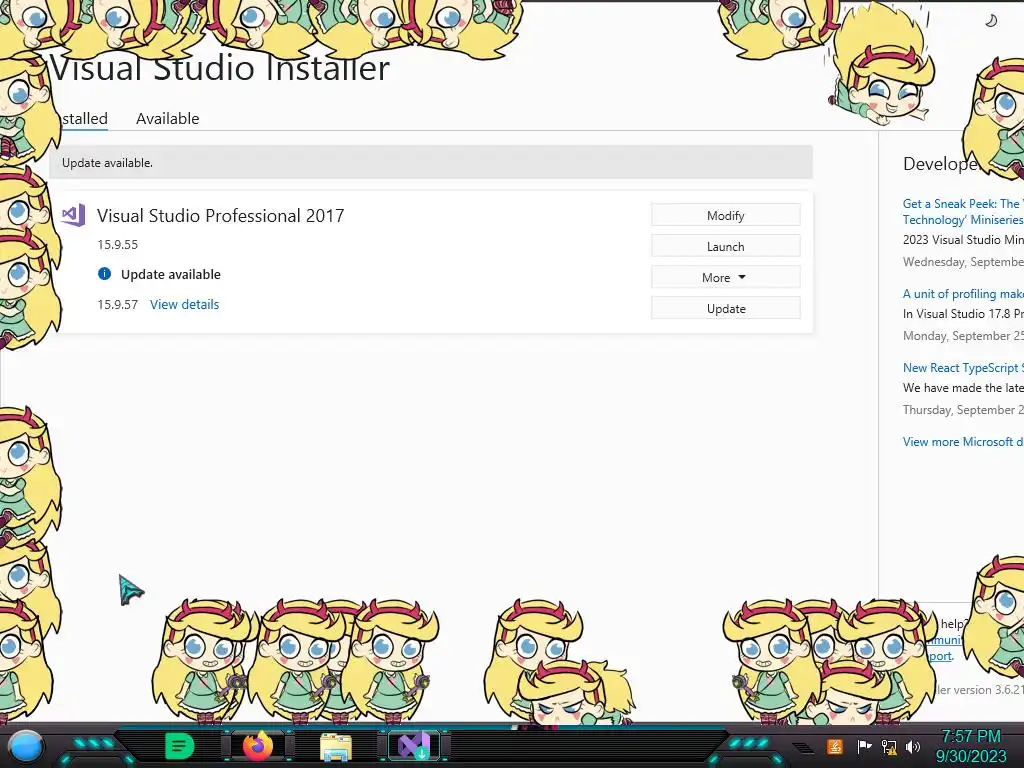Toggle the moon theme icon at top right

tap(991, 21)
